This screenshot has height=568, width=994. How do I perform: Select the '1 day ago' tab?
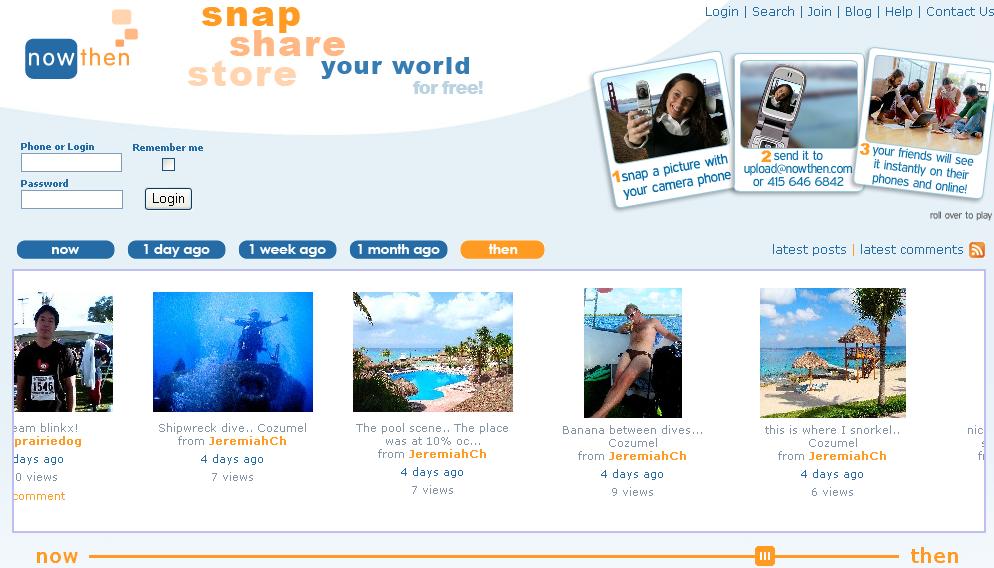pyautogui.click(x=176, y=250)
